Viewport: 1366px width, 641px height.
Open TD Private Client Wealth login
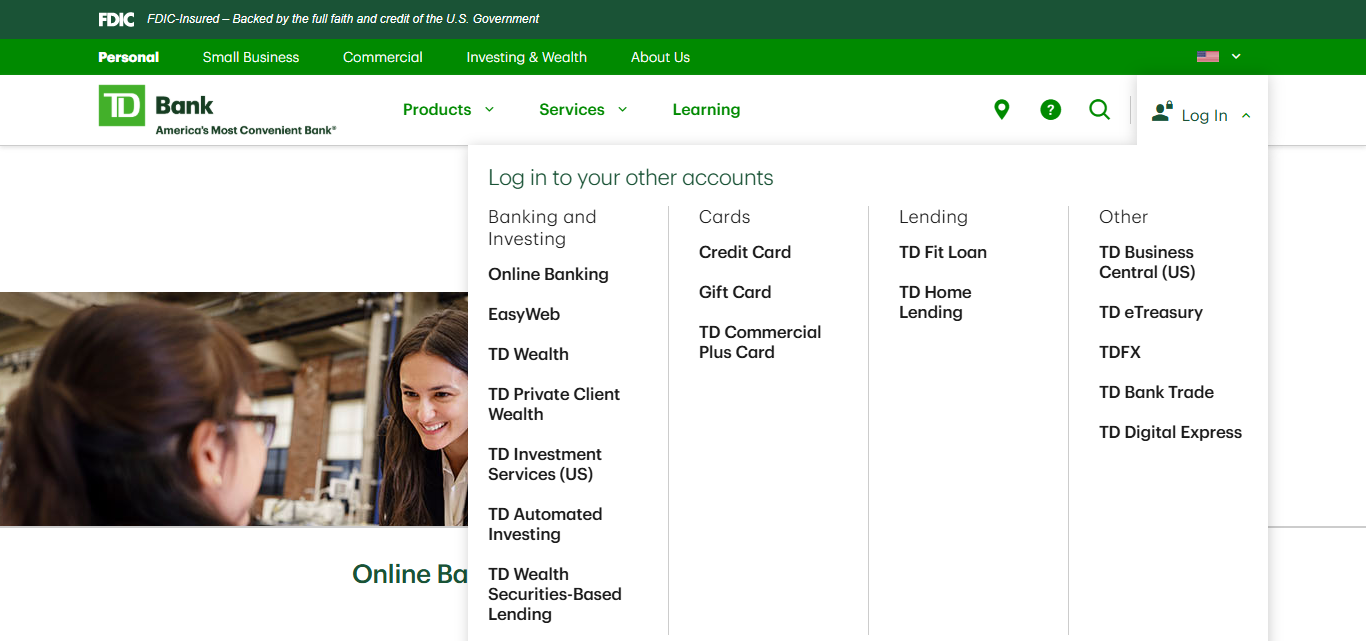click(x=554, y=404)
